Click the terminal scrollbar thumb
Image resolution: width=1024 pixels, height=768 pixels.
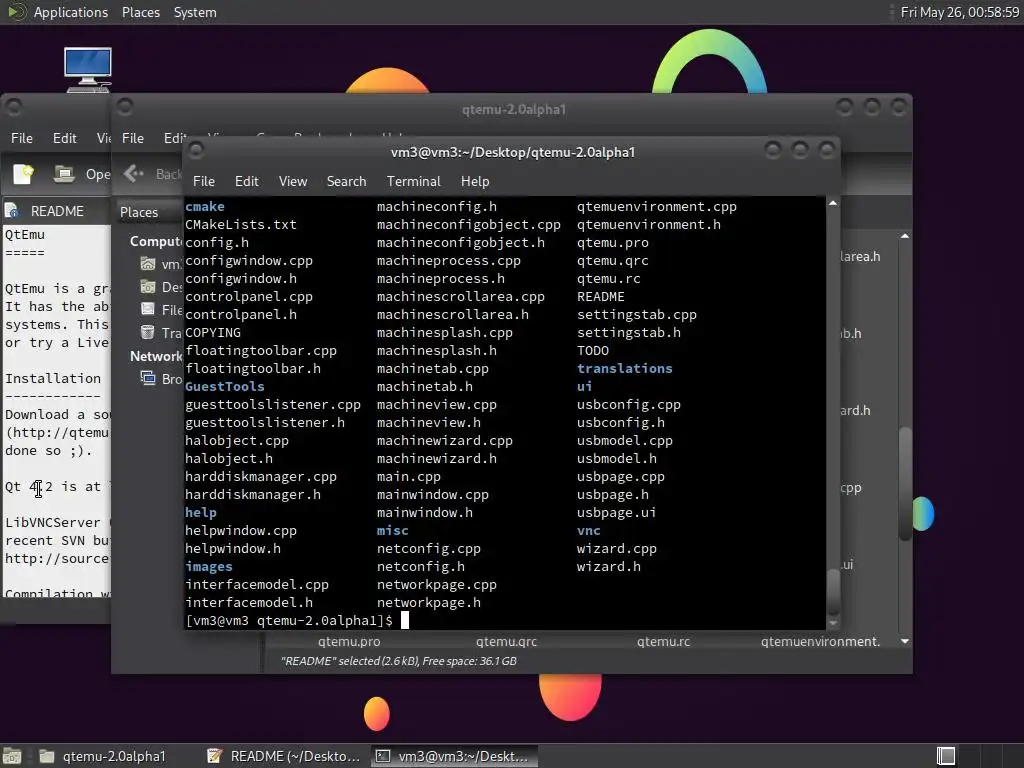833,590
